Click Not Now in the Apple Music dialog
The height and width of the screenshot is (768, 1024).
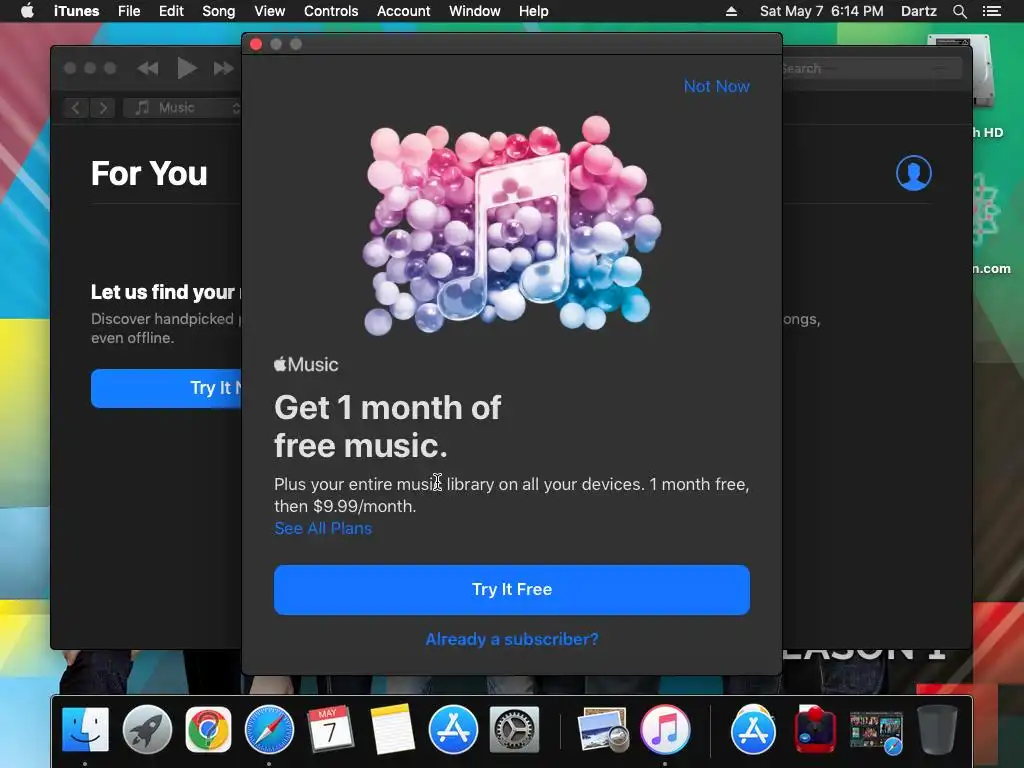[716, 86]
